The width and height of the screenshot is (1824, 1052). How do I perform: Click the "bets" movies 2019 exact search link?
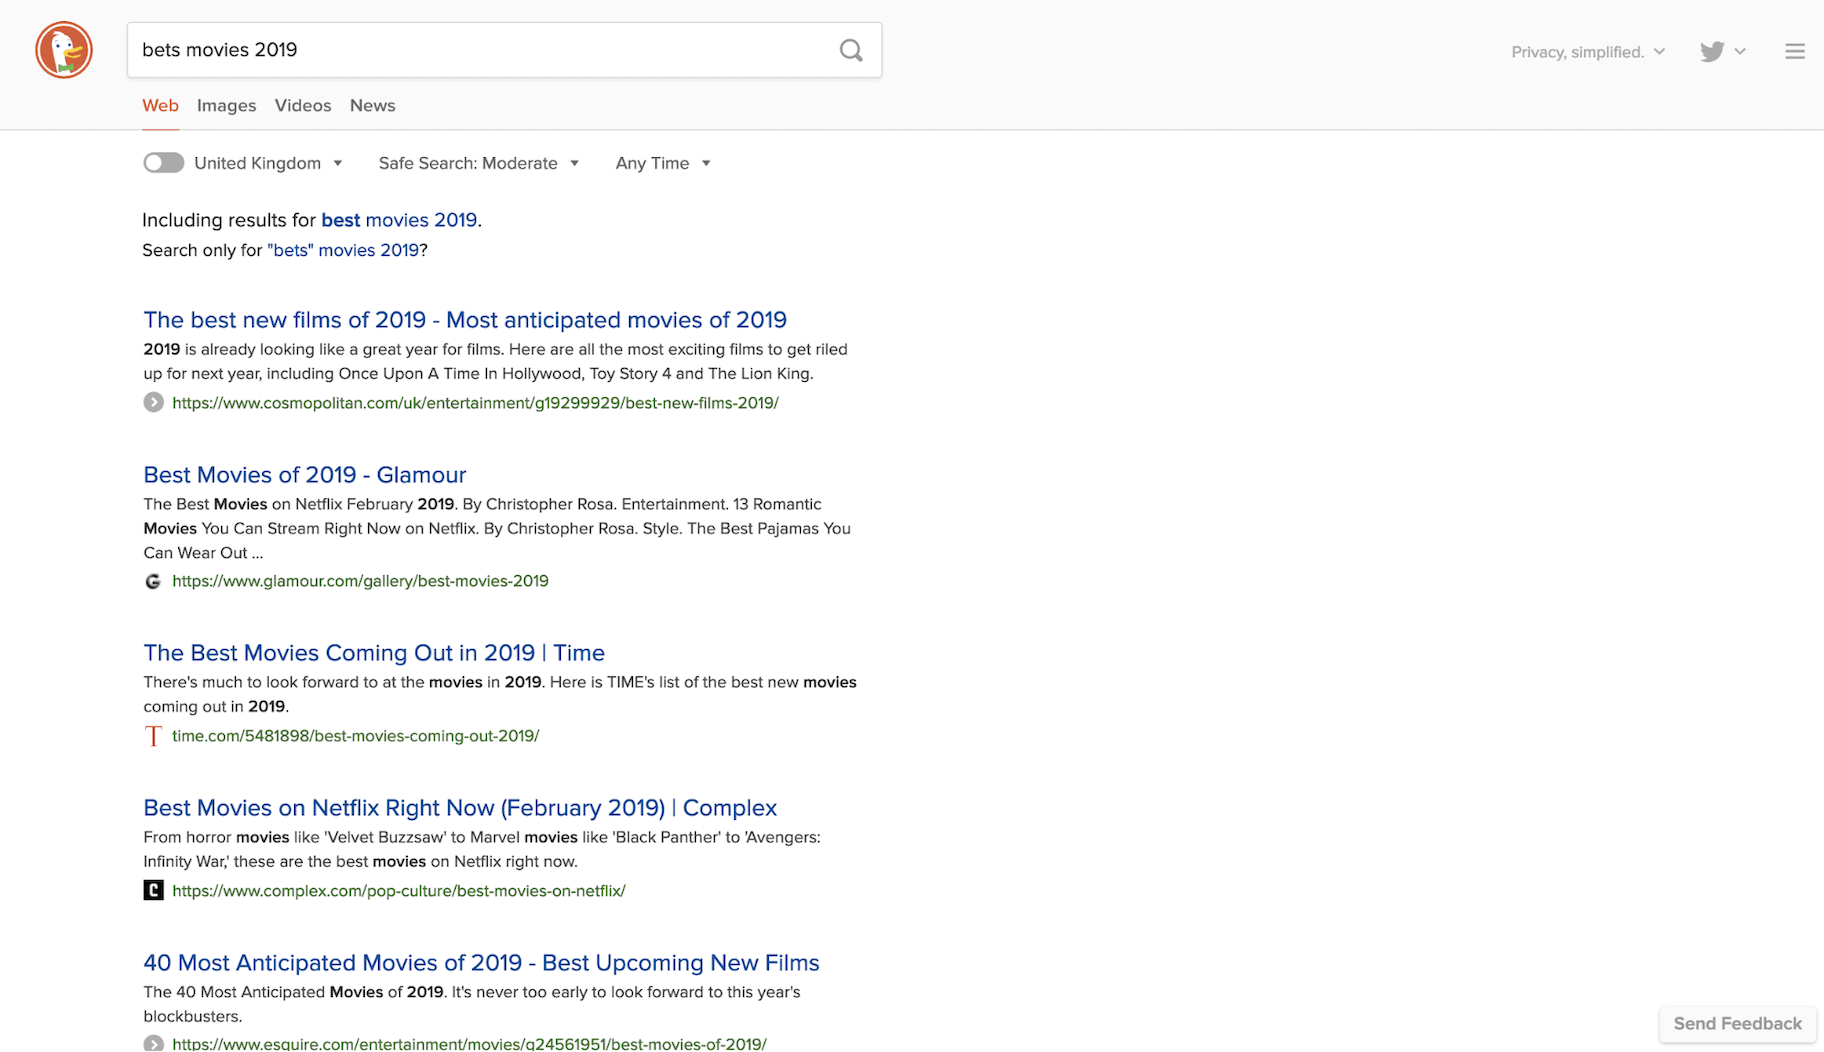click(343, 250)
